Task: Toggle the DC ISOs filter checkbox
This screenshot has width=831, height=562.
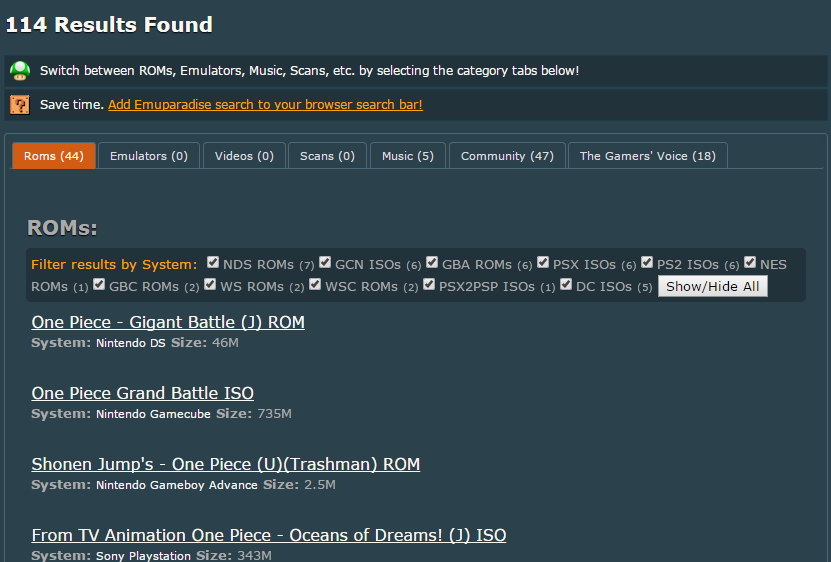Action: [566, 284]
